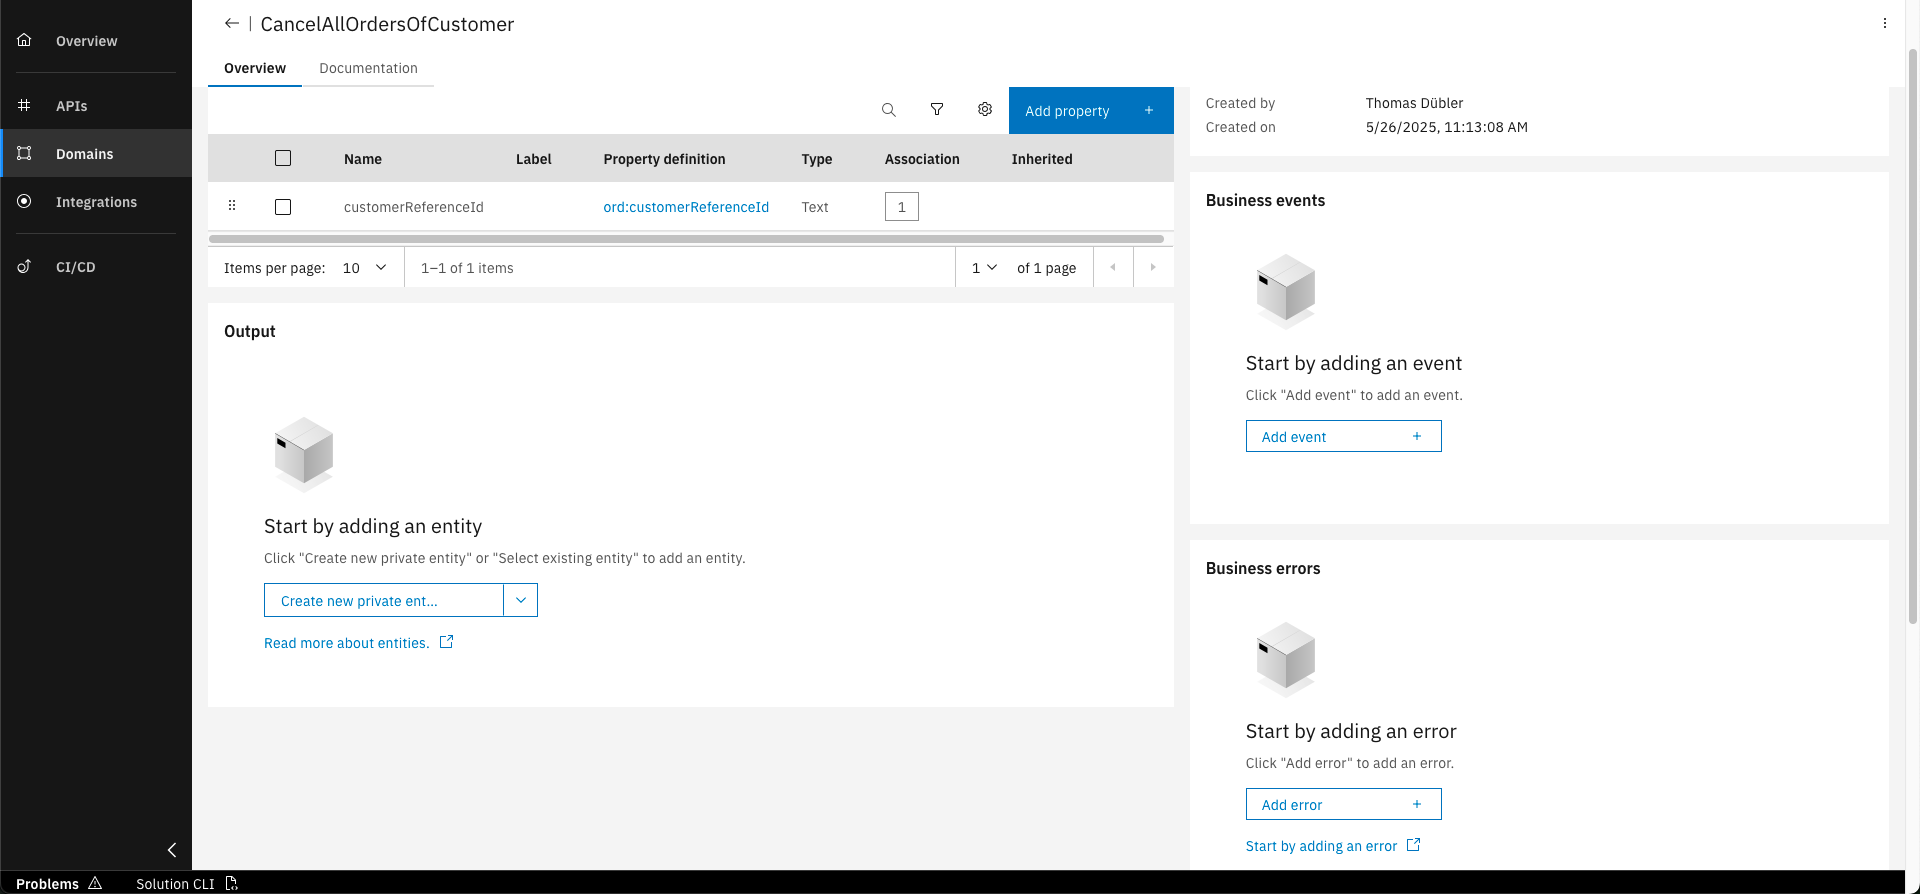Click the search icon in the properties toolbar
Image resolution: width=1920 pixels, height=894 pixels.
pos(888,110)
